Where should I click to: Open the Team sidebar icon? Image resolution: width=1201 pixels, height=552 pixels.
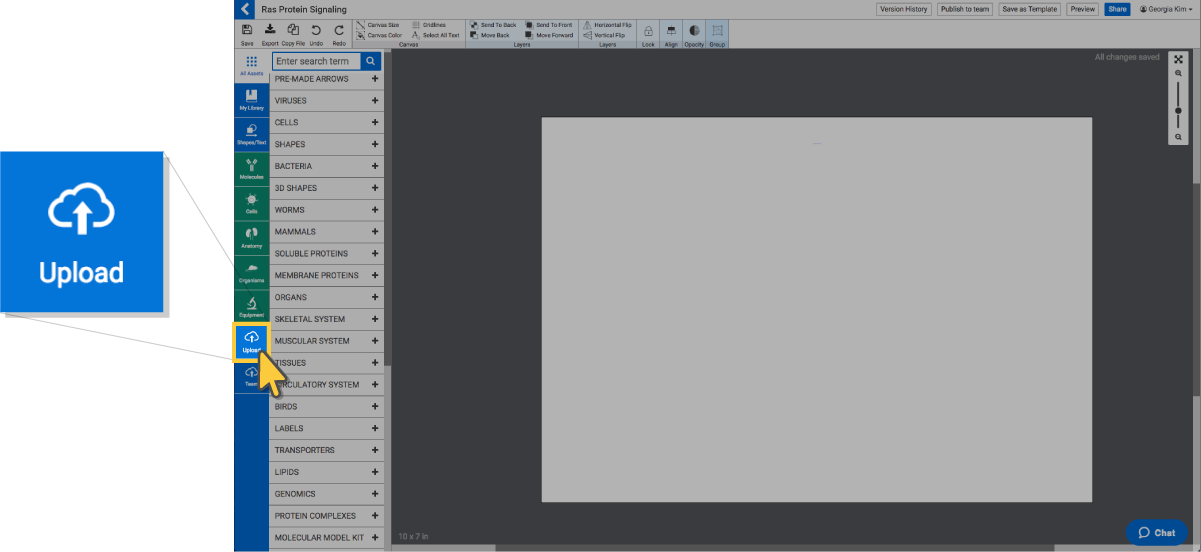click(x=251, y=376)
